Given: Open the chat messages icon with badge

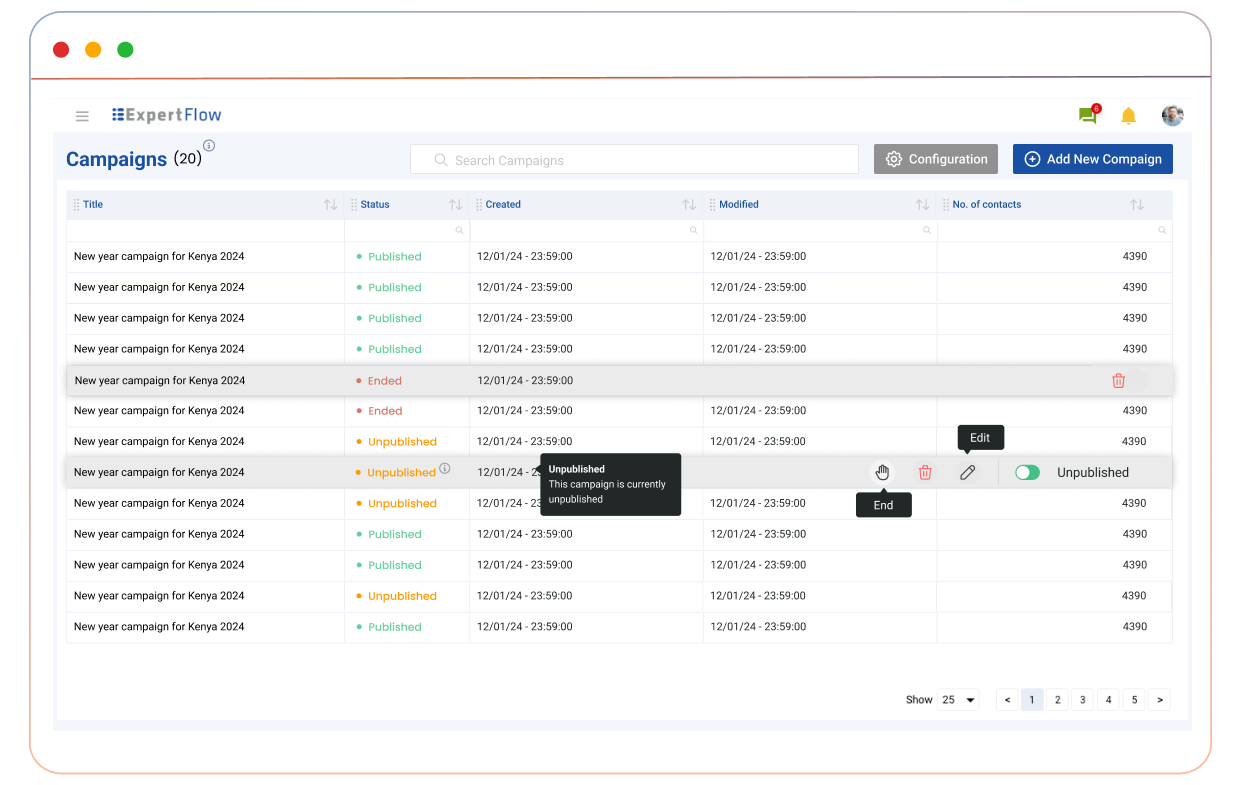Looking at the screenshot, I should click(x=1088, y=116).
